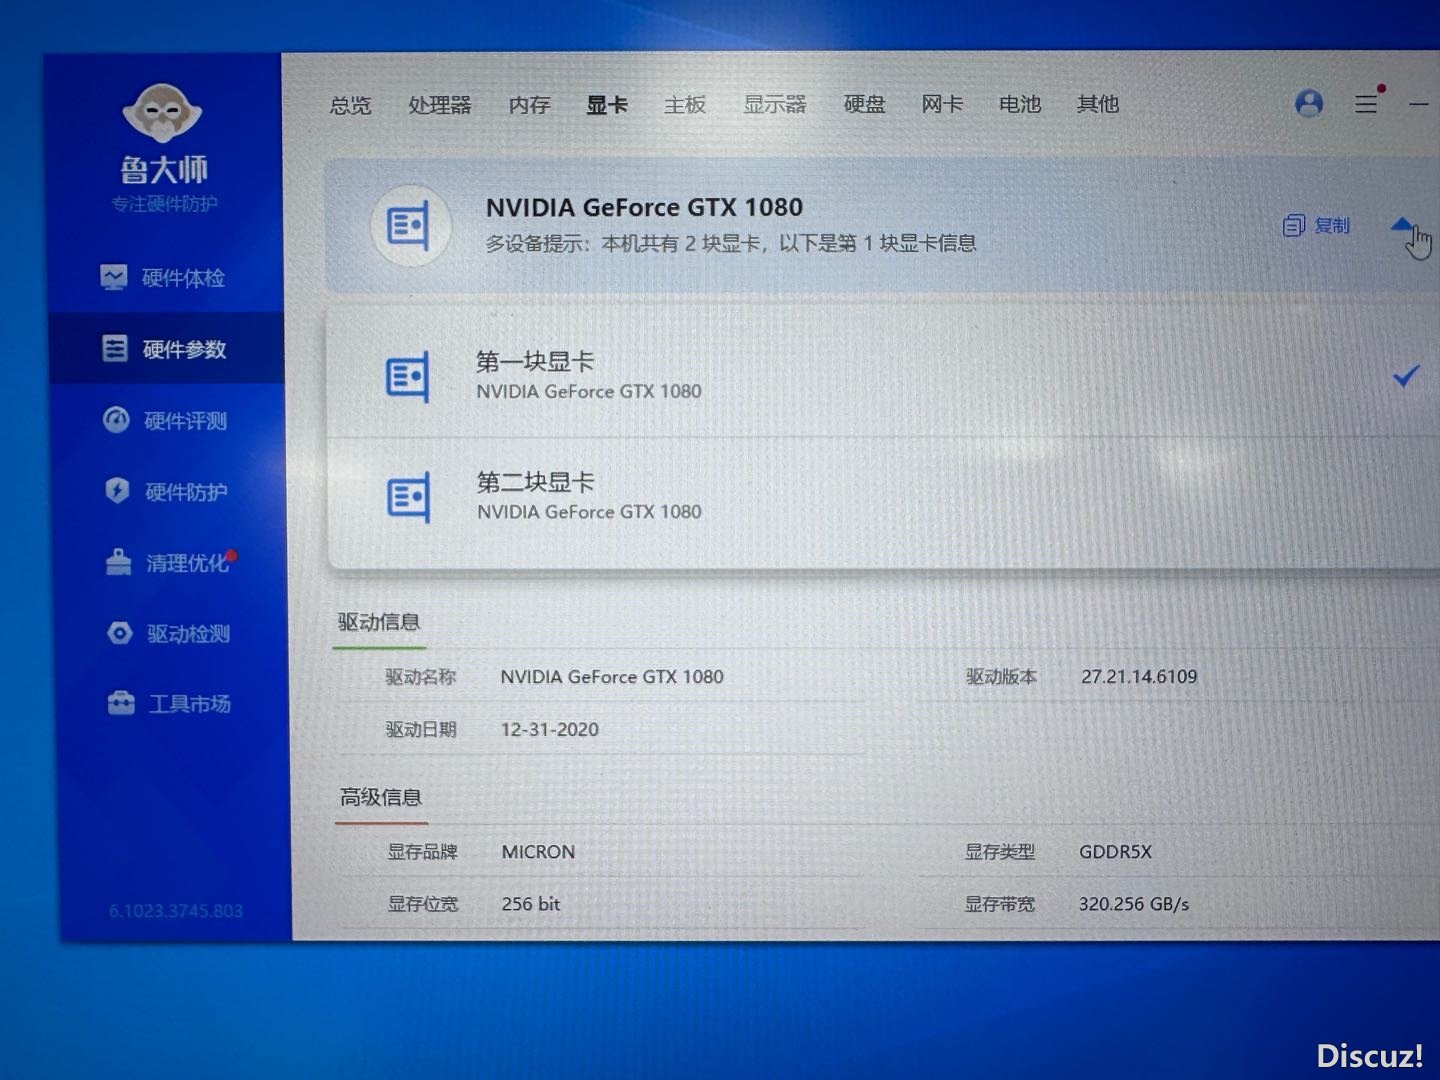Open 清理优化 in the sidebar
The height and width of the screenshot is (1080, 1440).
[169, 562]
